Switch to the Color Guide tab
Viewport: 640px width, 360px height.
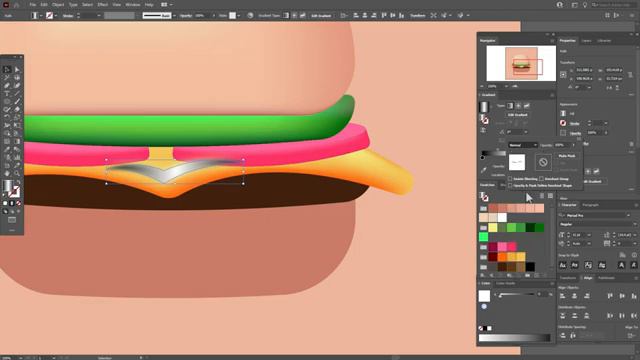click(506, 283)
